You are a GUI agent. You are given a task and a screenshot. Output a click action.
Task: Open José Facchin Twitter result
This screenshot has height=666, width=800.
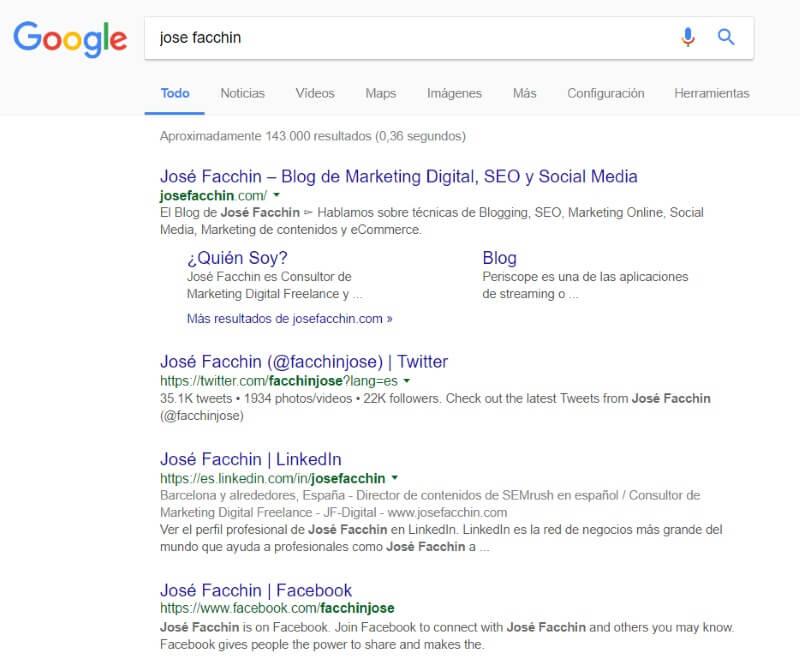tap(303, 361)
